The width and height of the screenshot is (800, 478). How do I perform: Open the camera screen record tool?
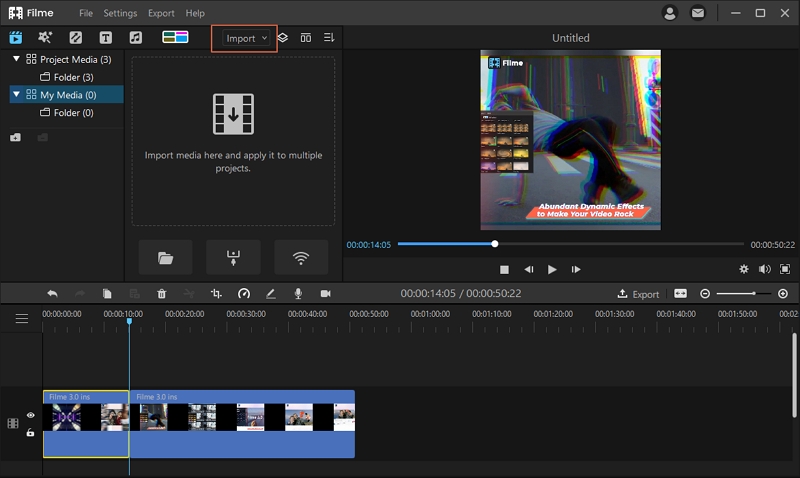(x=326, y=293)
